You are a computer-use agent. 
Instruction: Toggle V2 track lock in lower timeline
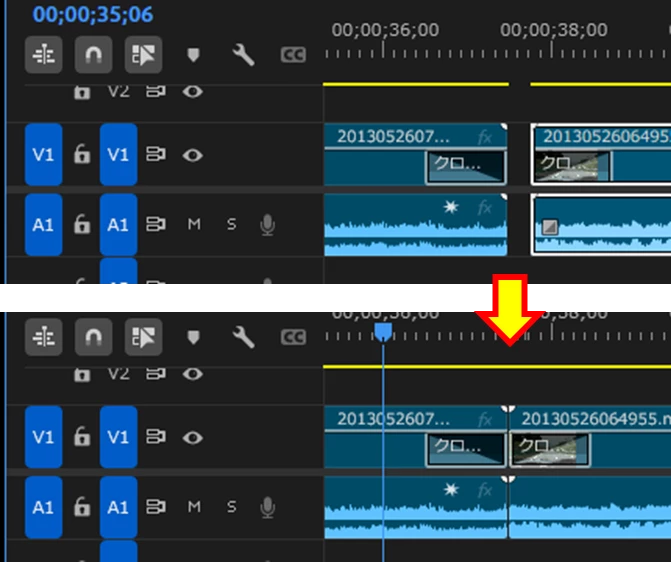(82, 375)
